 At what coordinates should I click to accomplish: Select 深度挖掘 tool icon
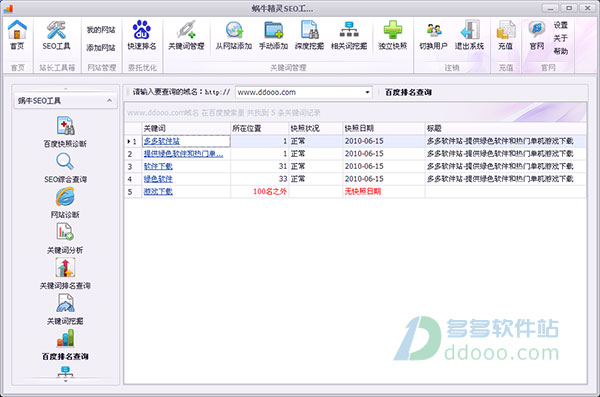click(x=310, y=35)
